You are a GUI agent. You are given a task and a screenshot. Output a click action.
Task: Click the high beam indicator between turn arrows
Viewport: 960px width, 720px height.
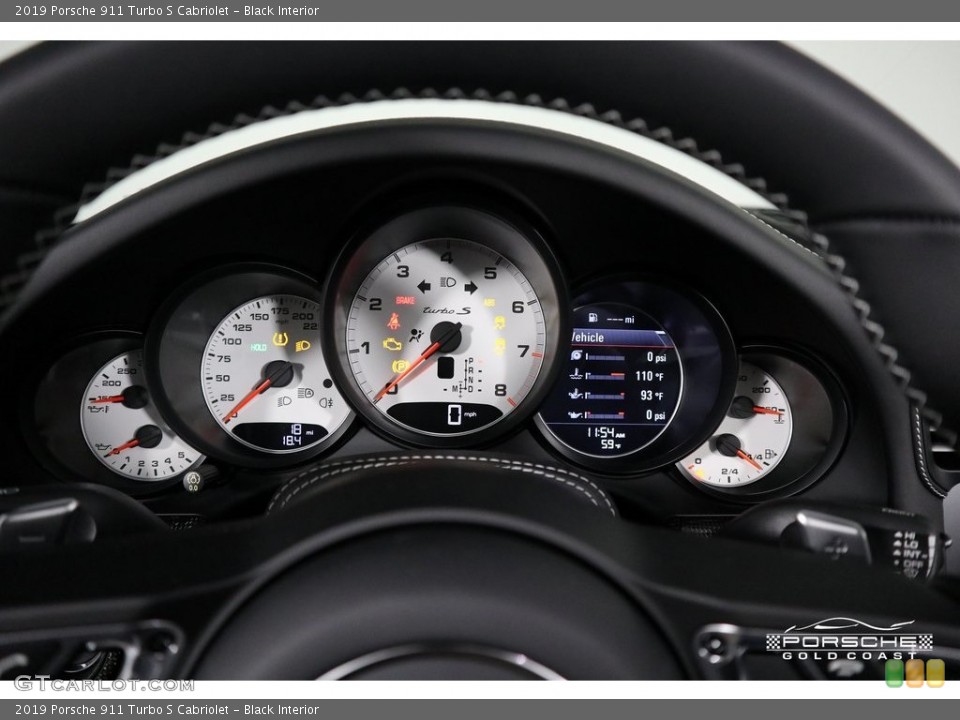[x=448, y=282]
